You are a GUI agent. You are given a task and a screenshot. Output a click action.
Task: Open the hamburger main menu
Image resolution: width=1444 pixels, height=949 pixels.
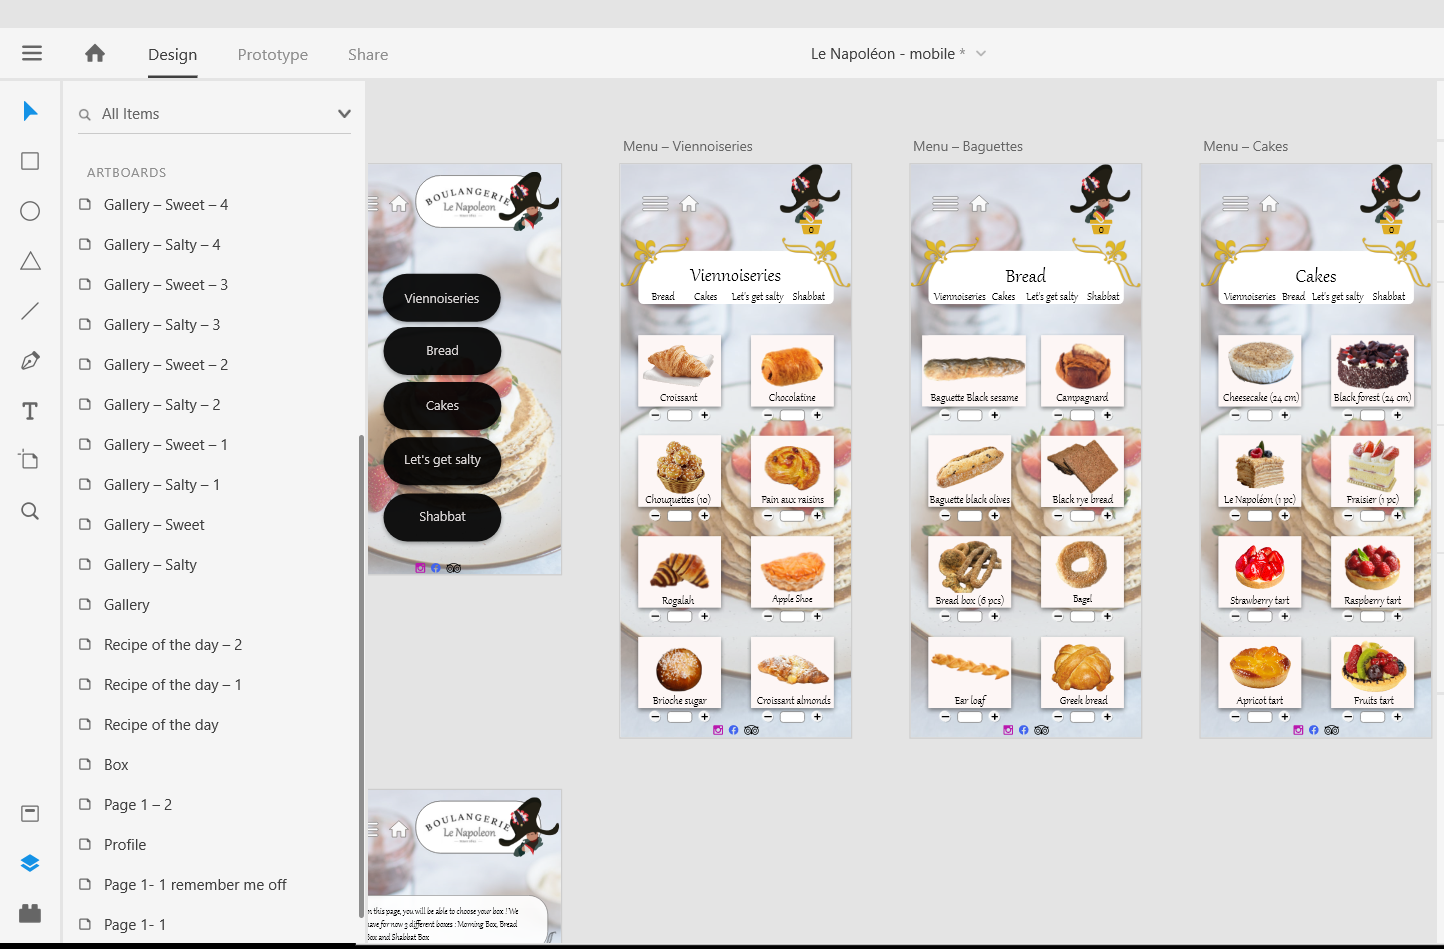click(x=31, y=53)
